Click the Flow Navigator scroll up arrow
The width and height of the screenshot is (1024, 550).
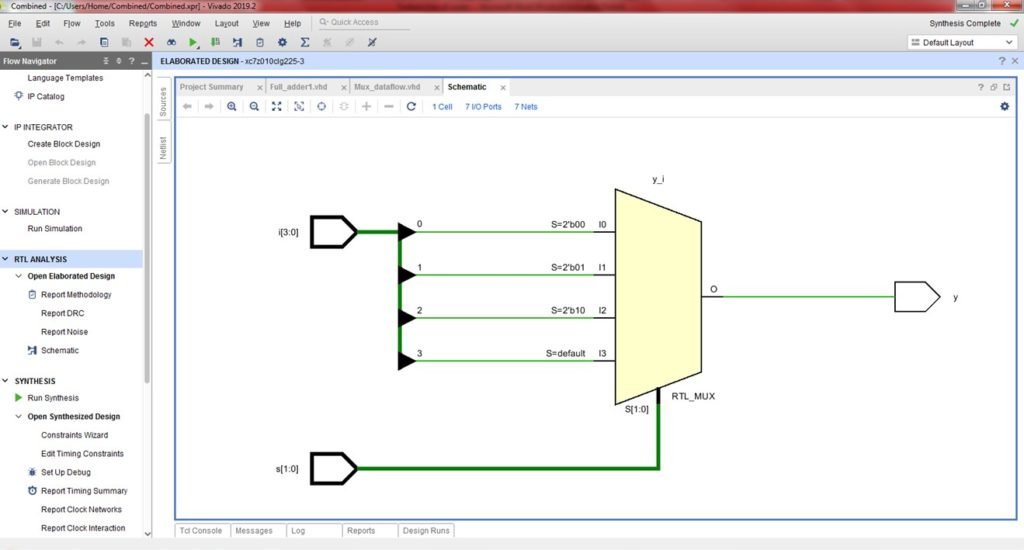[x=148, y=76]
